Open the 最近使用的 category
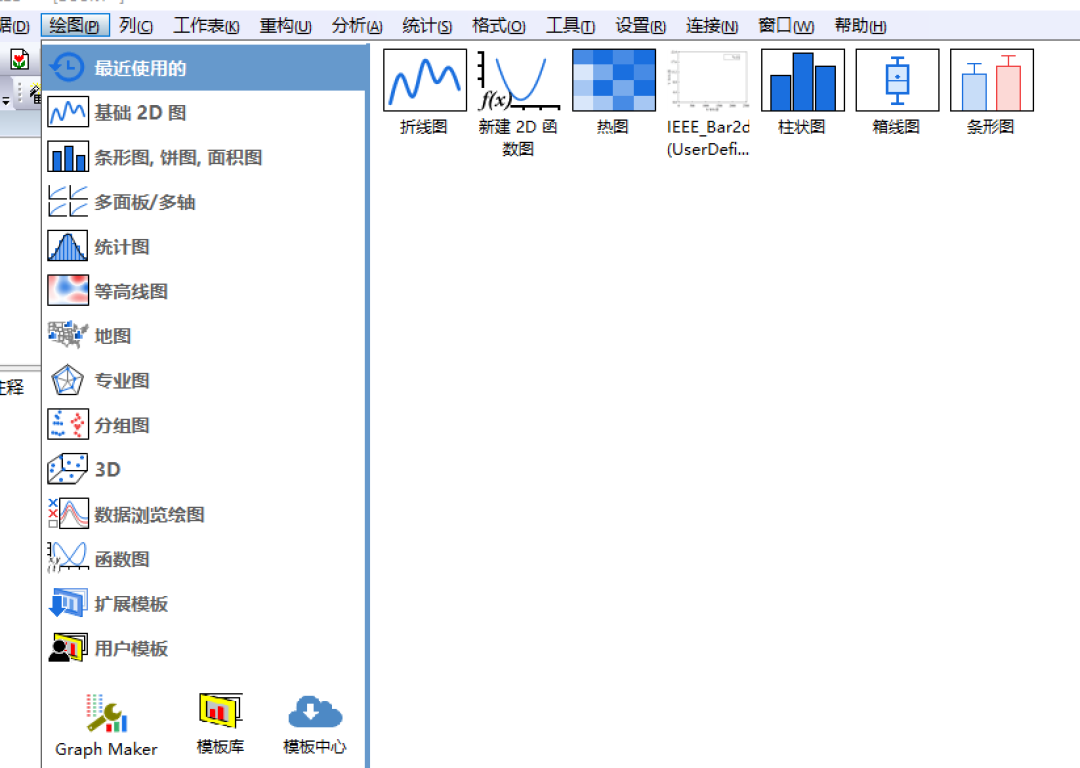Screen dimensions: 1080x768 coord(204,68)
